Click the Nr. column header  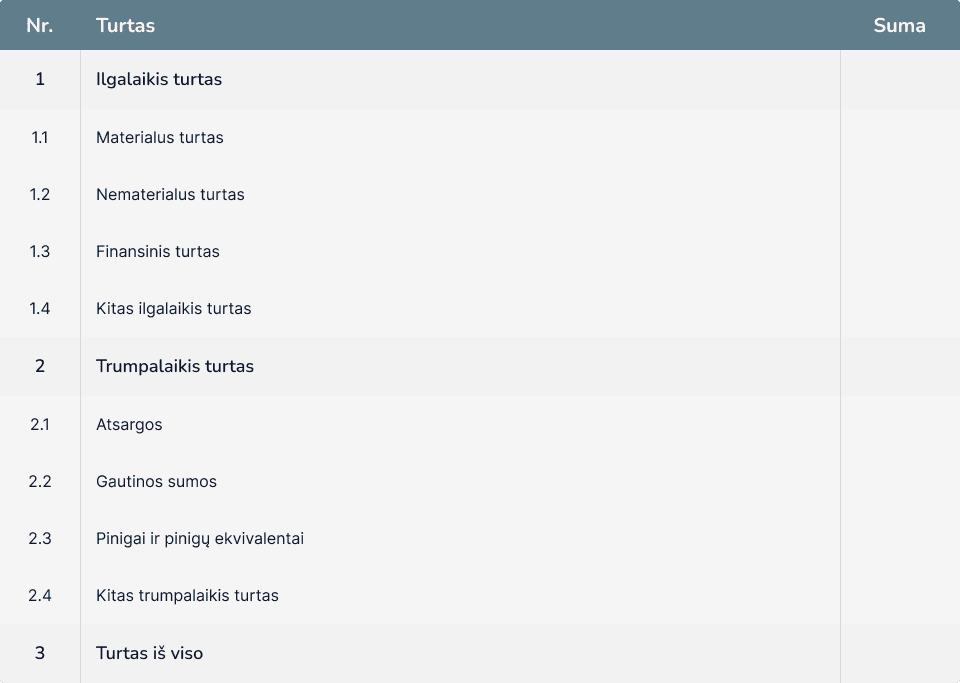40,25
